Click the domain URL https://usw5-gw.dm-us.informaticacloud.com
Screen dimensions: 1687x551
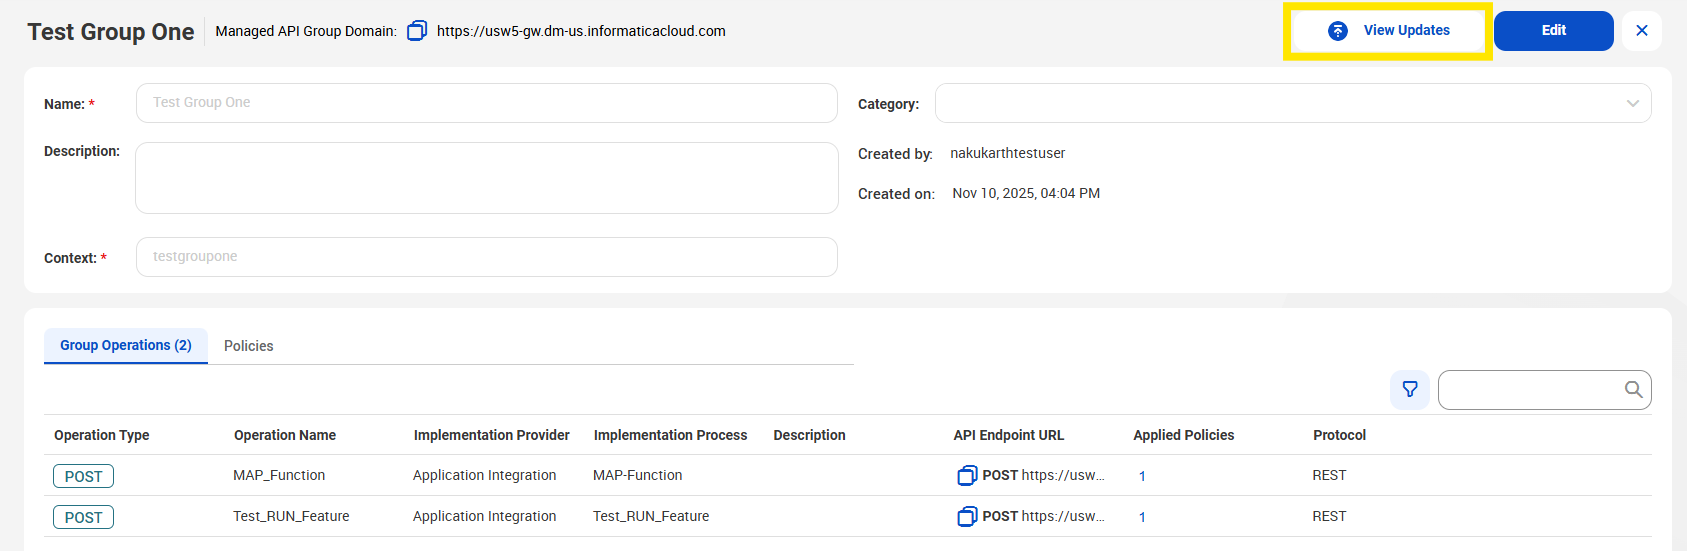(x=581, y=31)
